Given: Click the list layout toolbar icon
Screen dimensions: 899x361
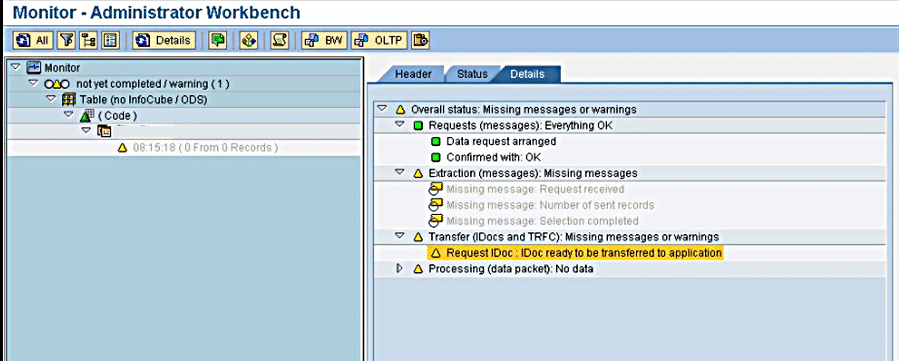Looking at the screenshot, I should click(110, 41).
